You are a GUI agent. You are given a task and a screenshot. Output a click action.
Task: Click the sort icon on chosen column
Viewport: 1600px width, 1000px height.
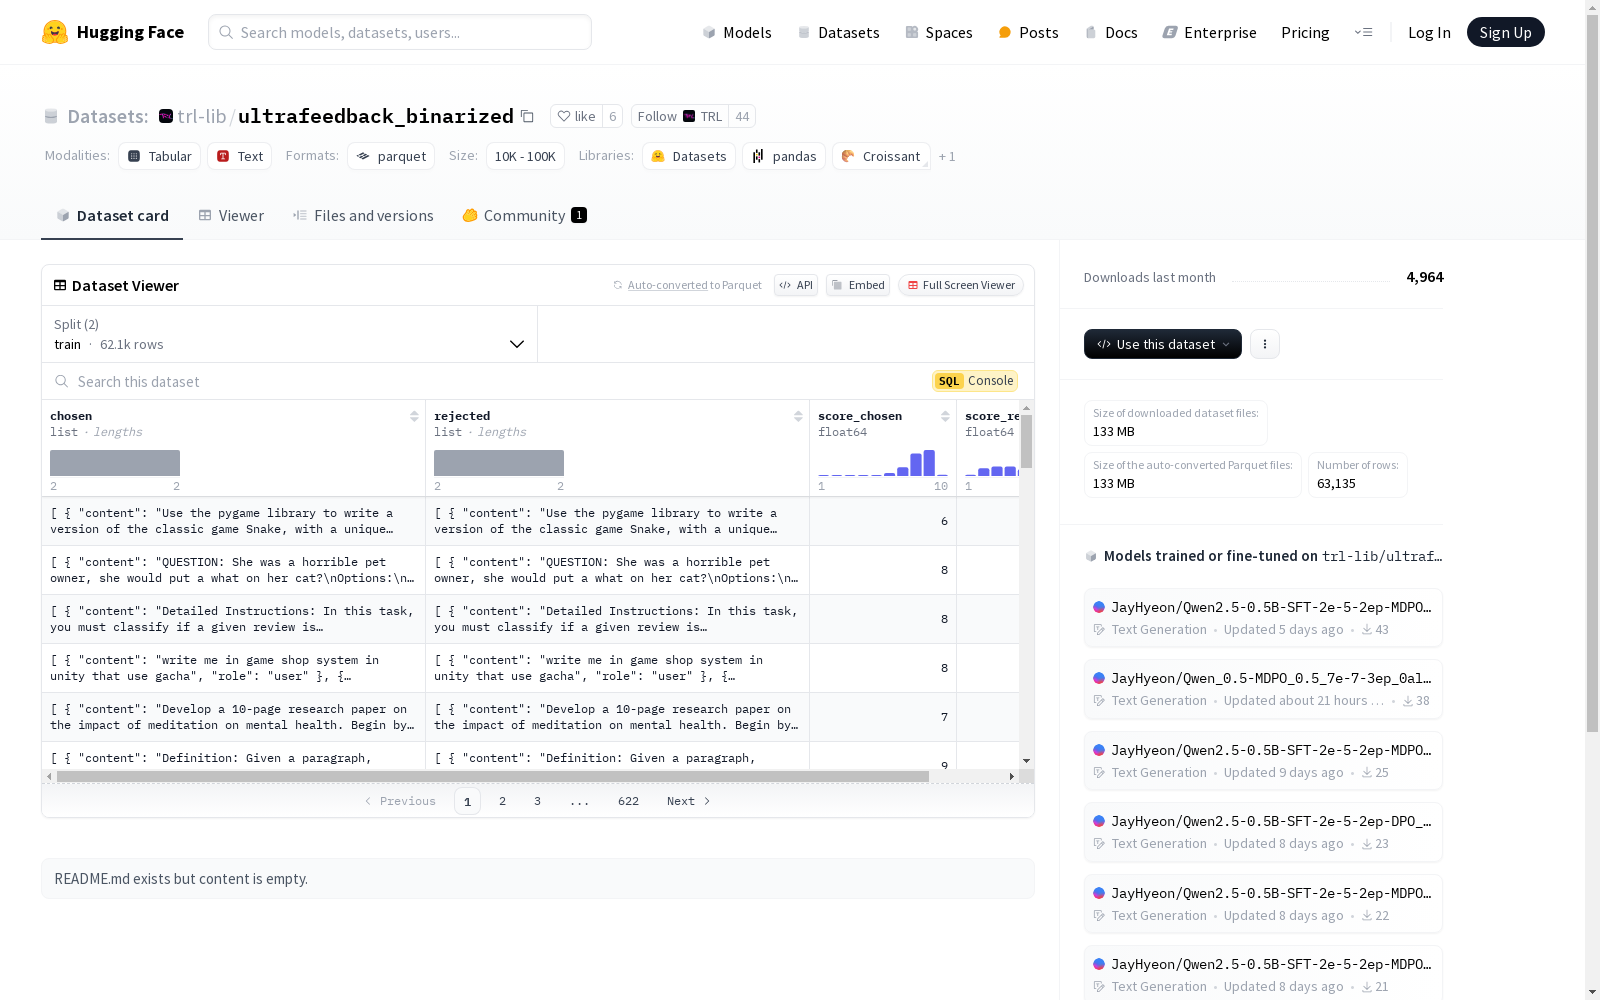414,416
